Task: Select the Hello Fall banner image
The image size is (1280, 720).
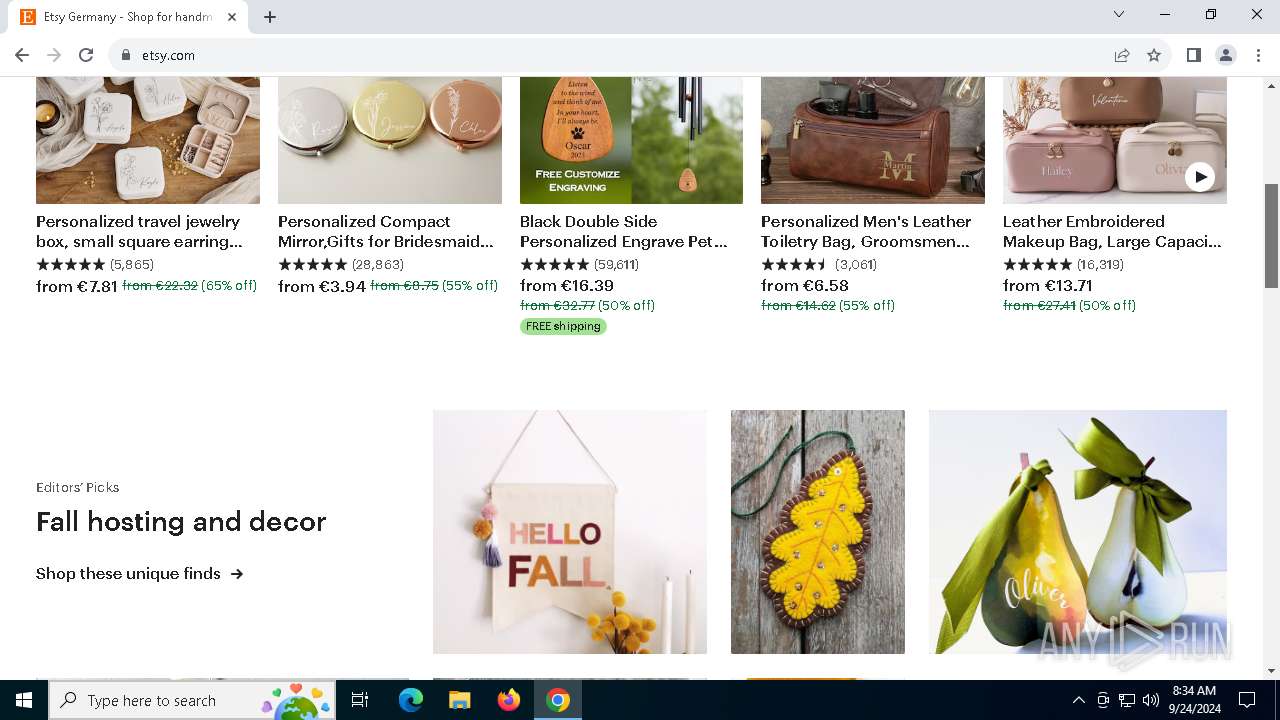Action: coord(570,532)
